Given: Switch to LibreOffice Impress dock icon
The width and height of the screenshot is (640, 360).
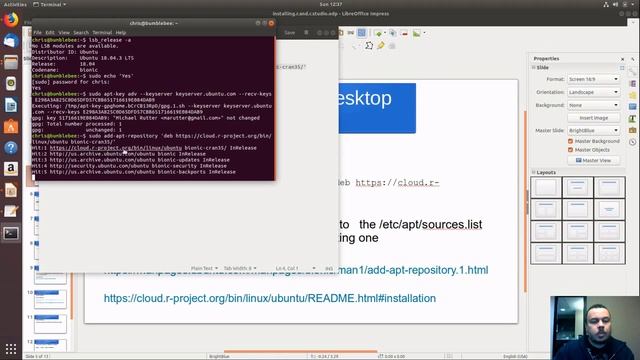Looking at the screenshot, I should pyautogui.click(x=11, y=190).
